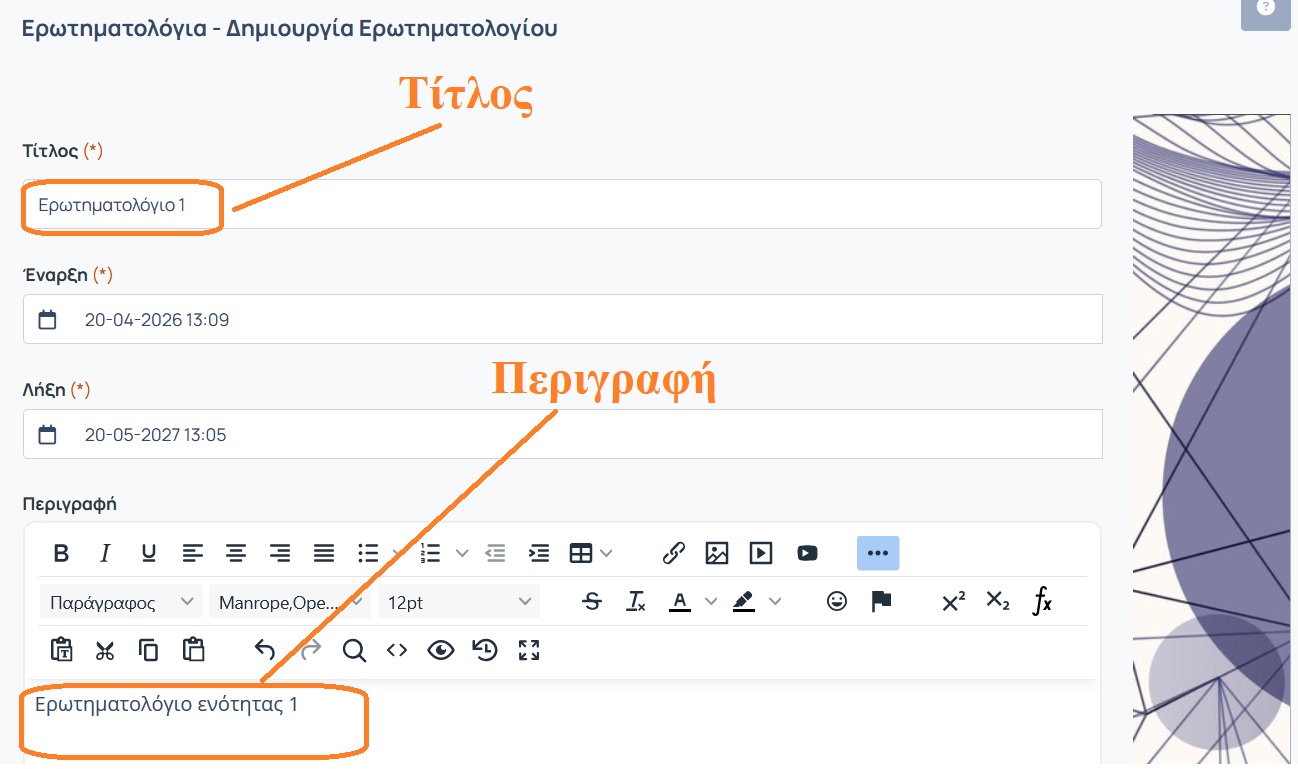Open the source code view
Viewport: 1298px width, 769px height.
pos(397,650)
